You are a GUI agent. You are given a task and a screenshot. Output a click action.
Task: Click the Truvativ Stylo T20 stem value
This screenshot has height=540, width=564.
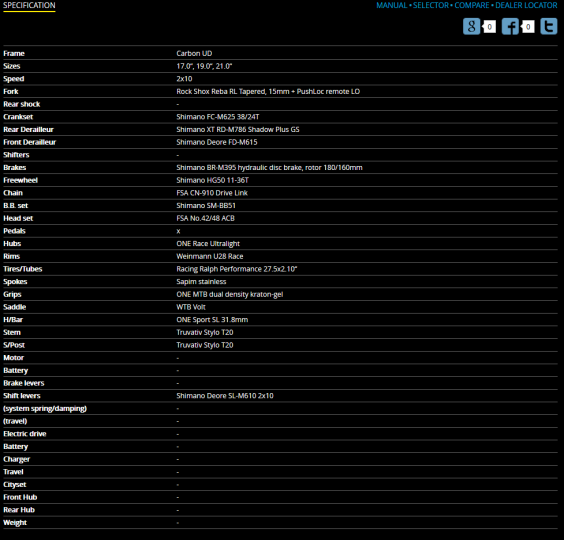point(205,332)
